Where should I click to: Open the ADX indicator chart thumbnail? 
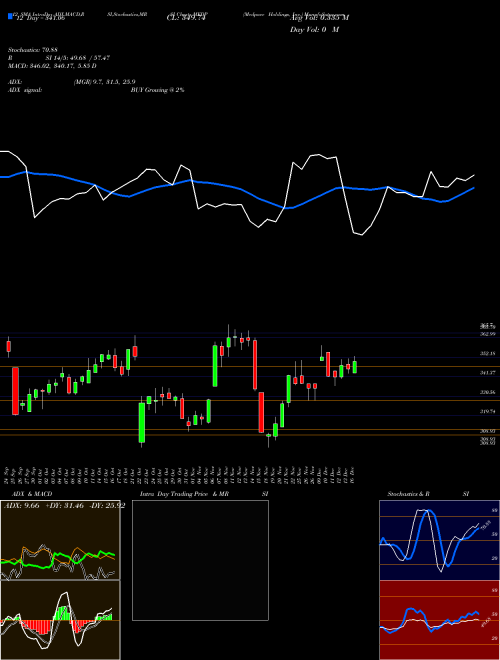[60, 540]
